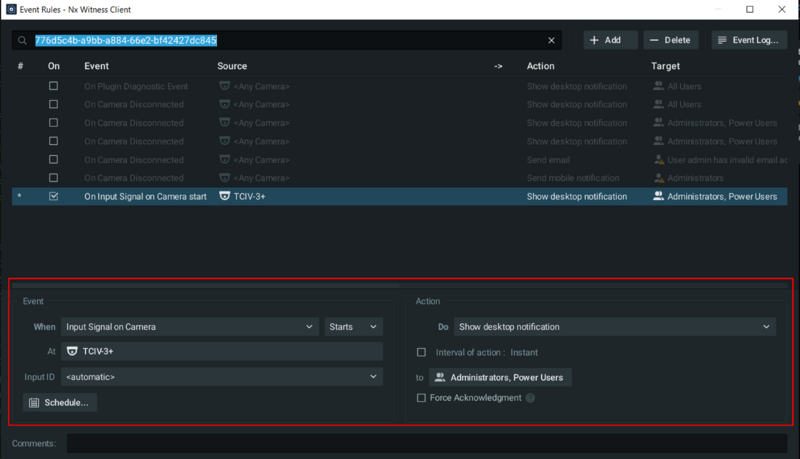
Task: Expand the Input ID dropdown
Action: (x=221, y=377)
